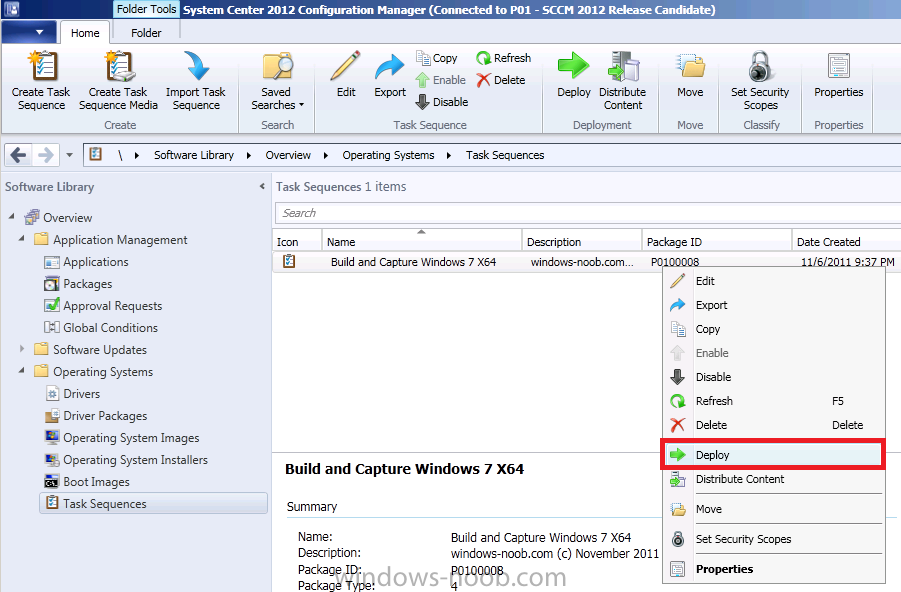The width and height of the screenshot is (901, 592).
Task: Click the Edit pencil ribbon icon
Action: pos(346,75)
